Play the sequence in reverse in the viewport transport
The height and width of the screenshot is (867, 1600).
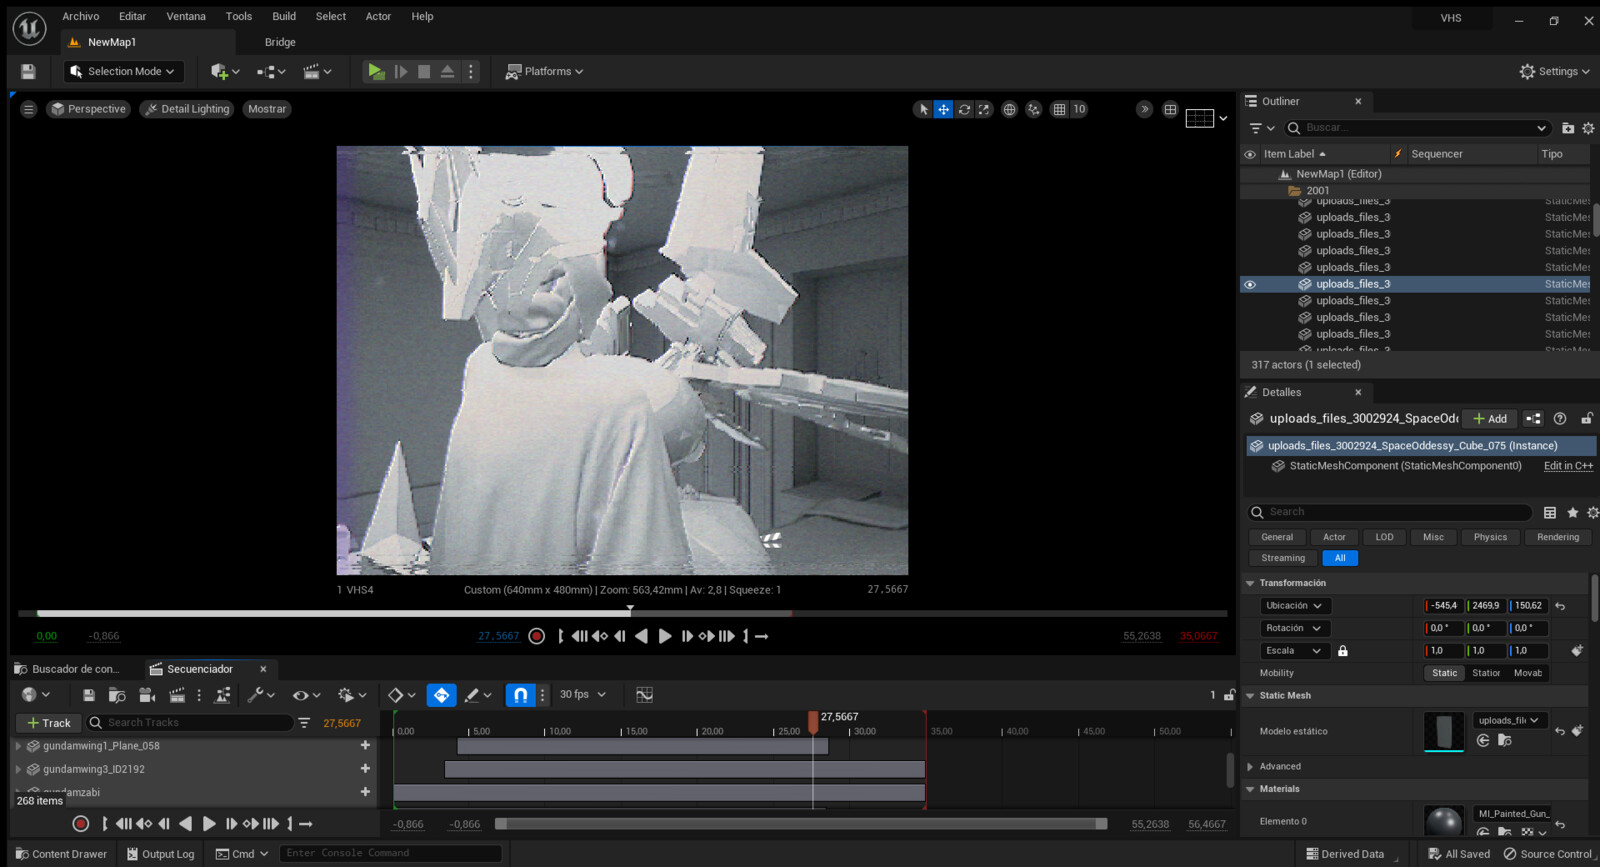tap(641, 636)
